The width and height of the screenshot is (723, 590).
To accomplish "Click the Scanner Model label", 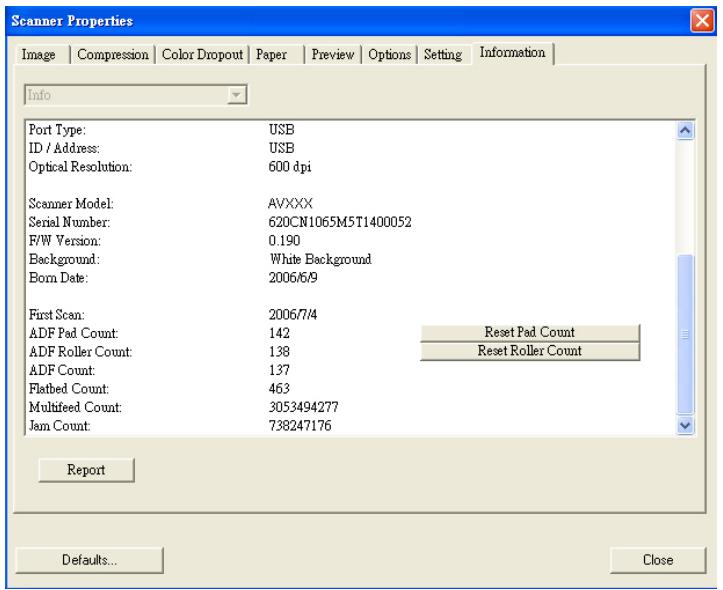I will pos(71,204).
